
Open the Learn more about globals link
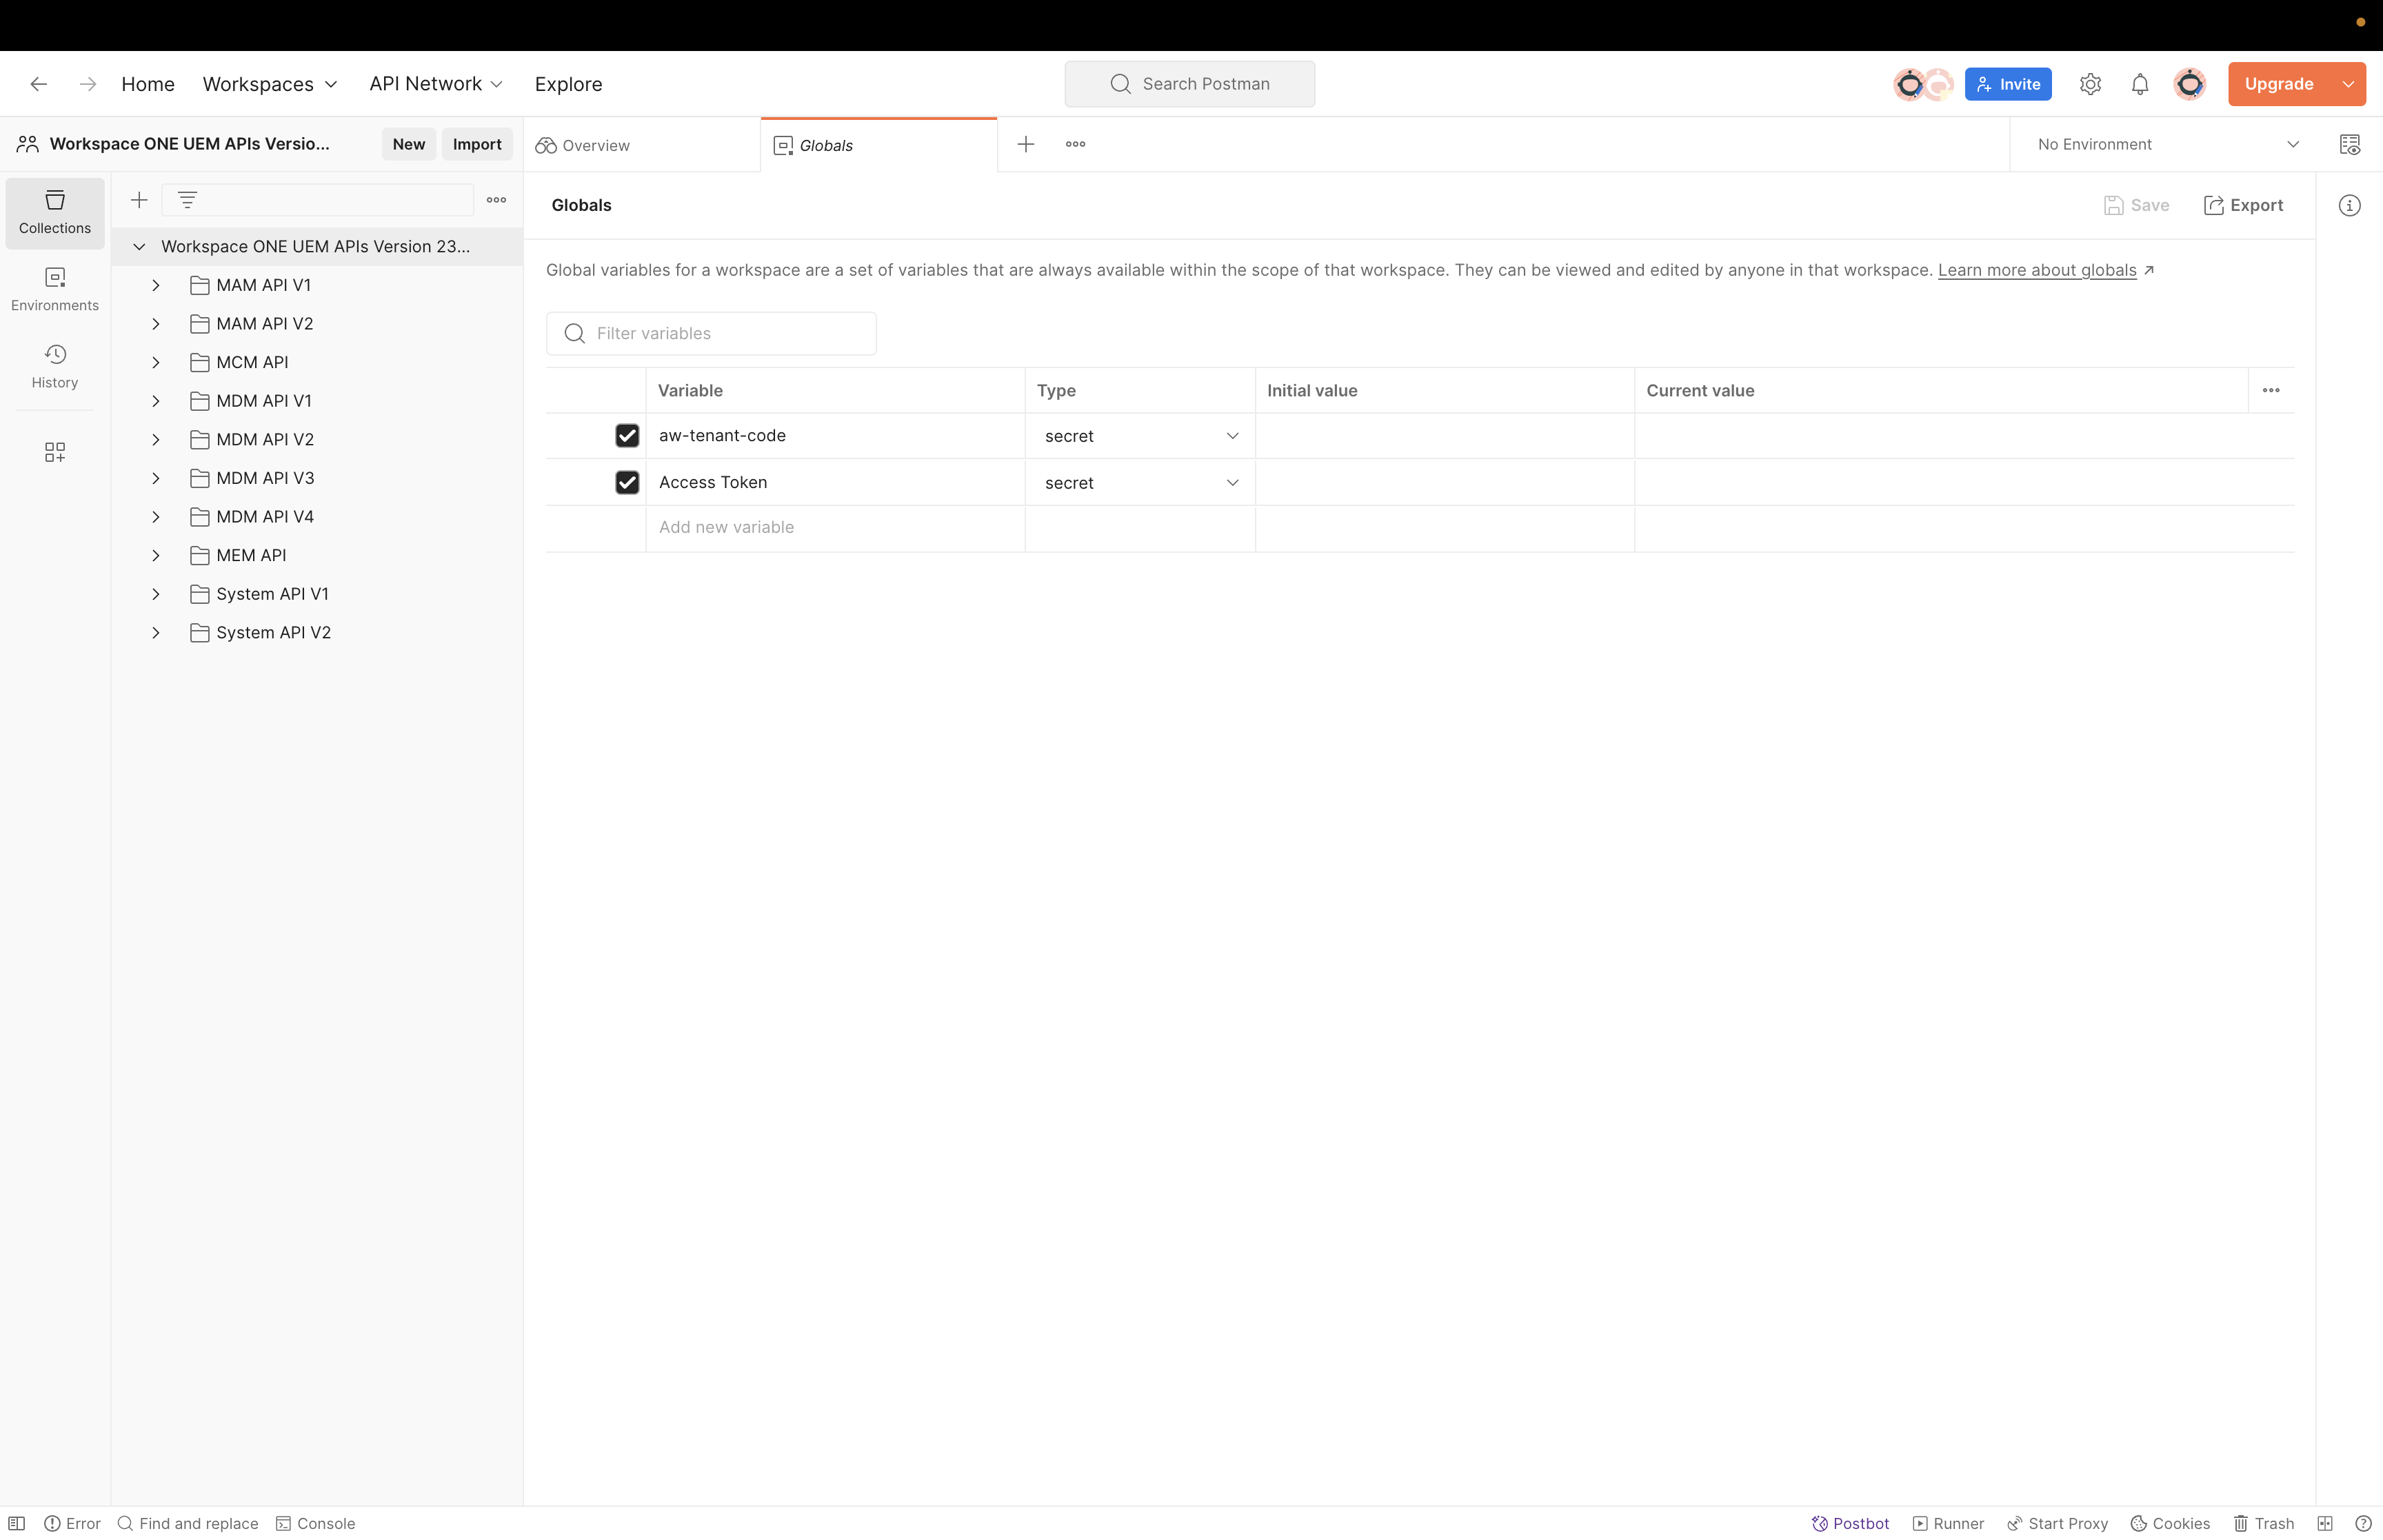[x=2038, y=270]
